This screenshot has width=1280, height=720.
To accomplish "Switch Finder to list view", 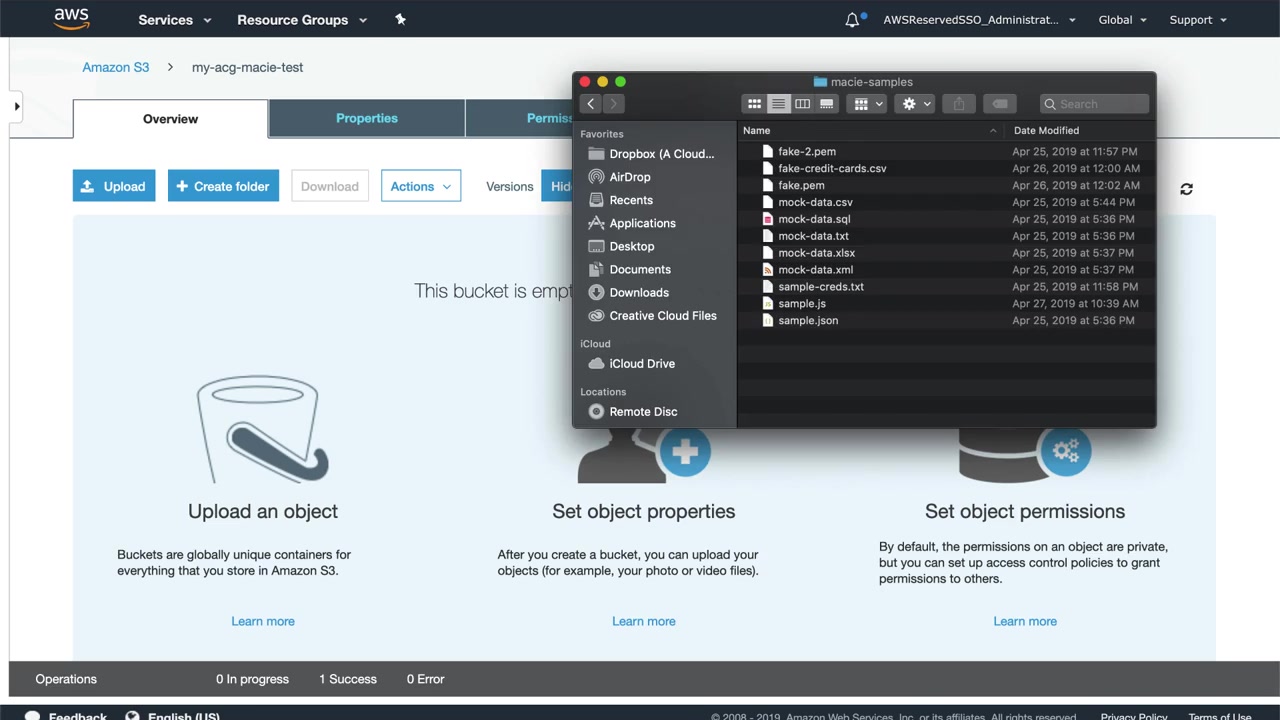I will 778,104.
